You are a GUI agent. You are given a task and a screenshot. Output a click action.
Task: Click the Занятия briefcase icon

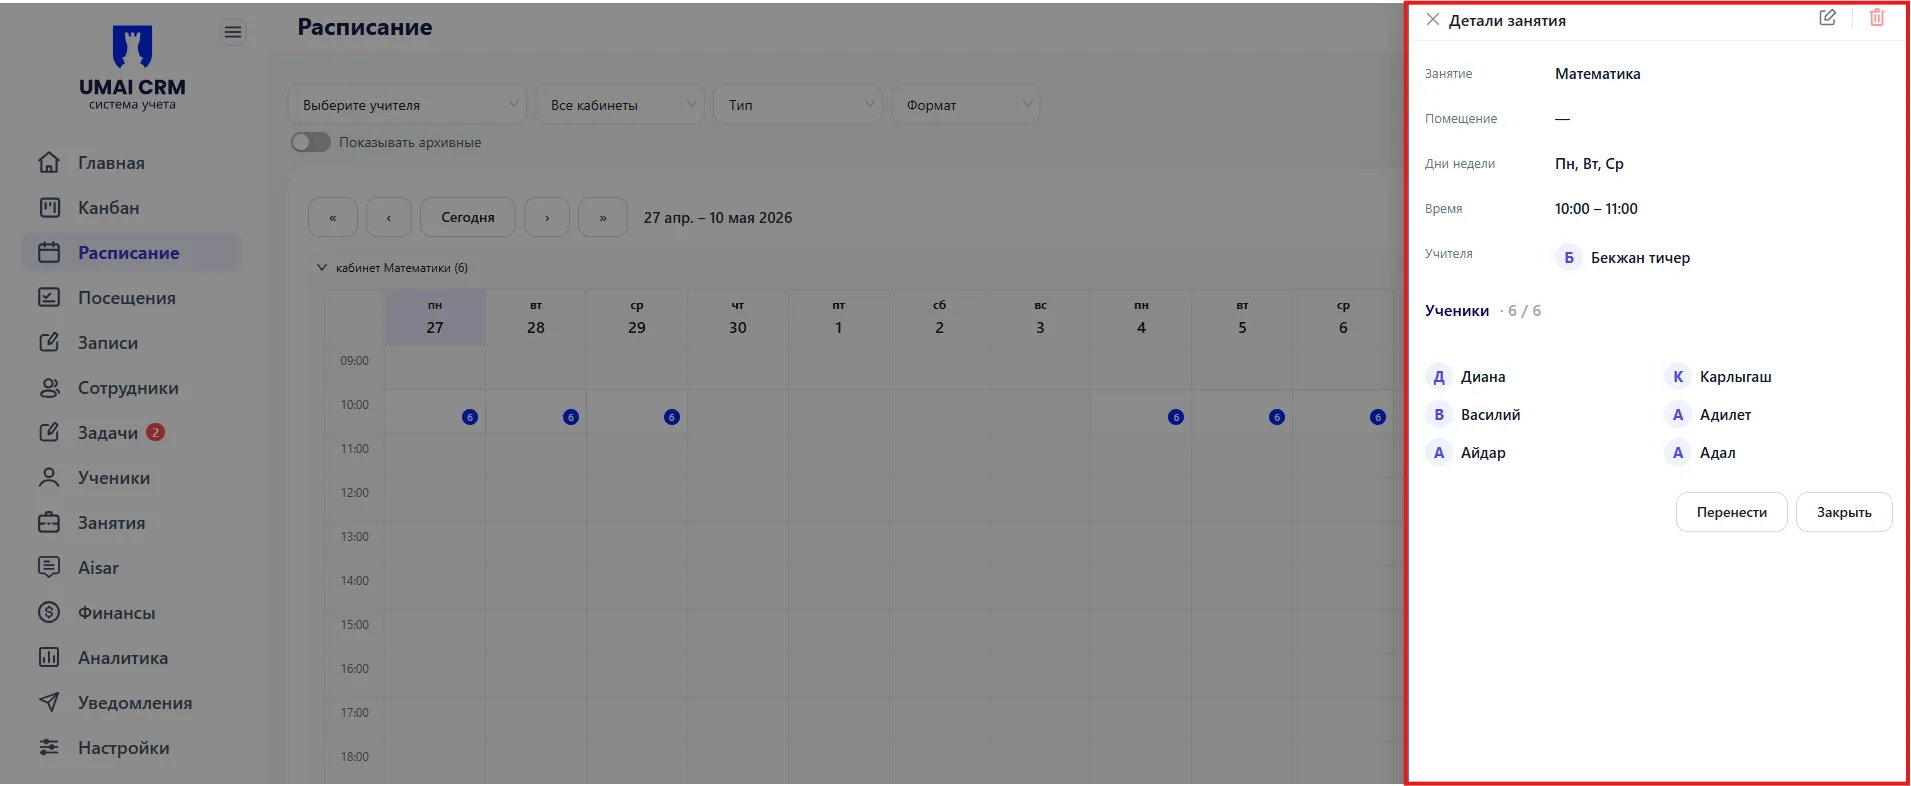[x=49, y=522]
